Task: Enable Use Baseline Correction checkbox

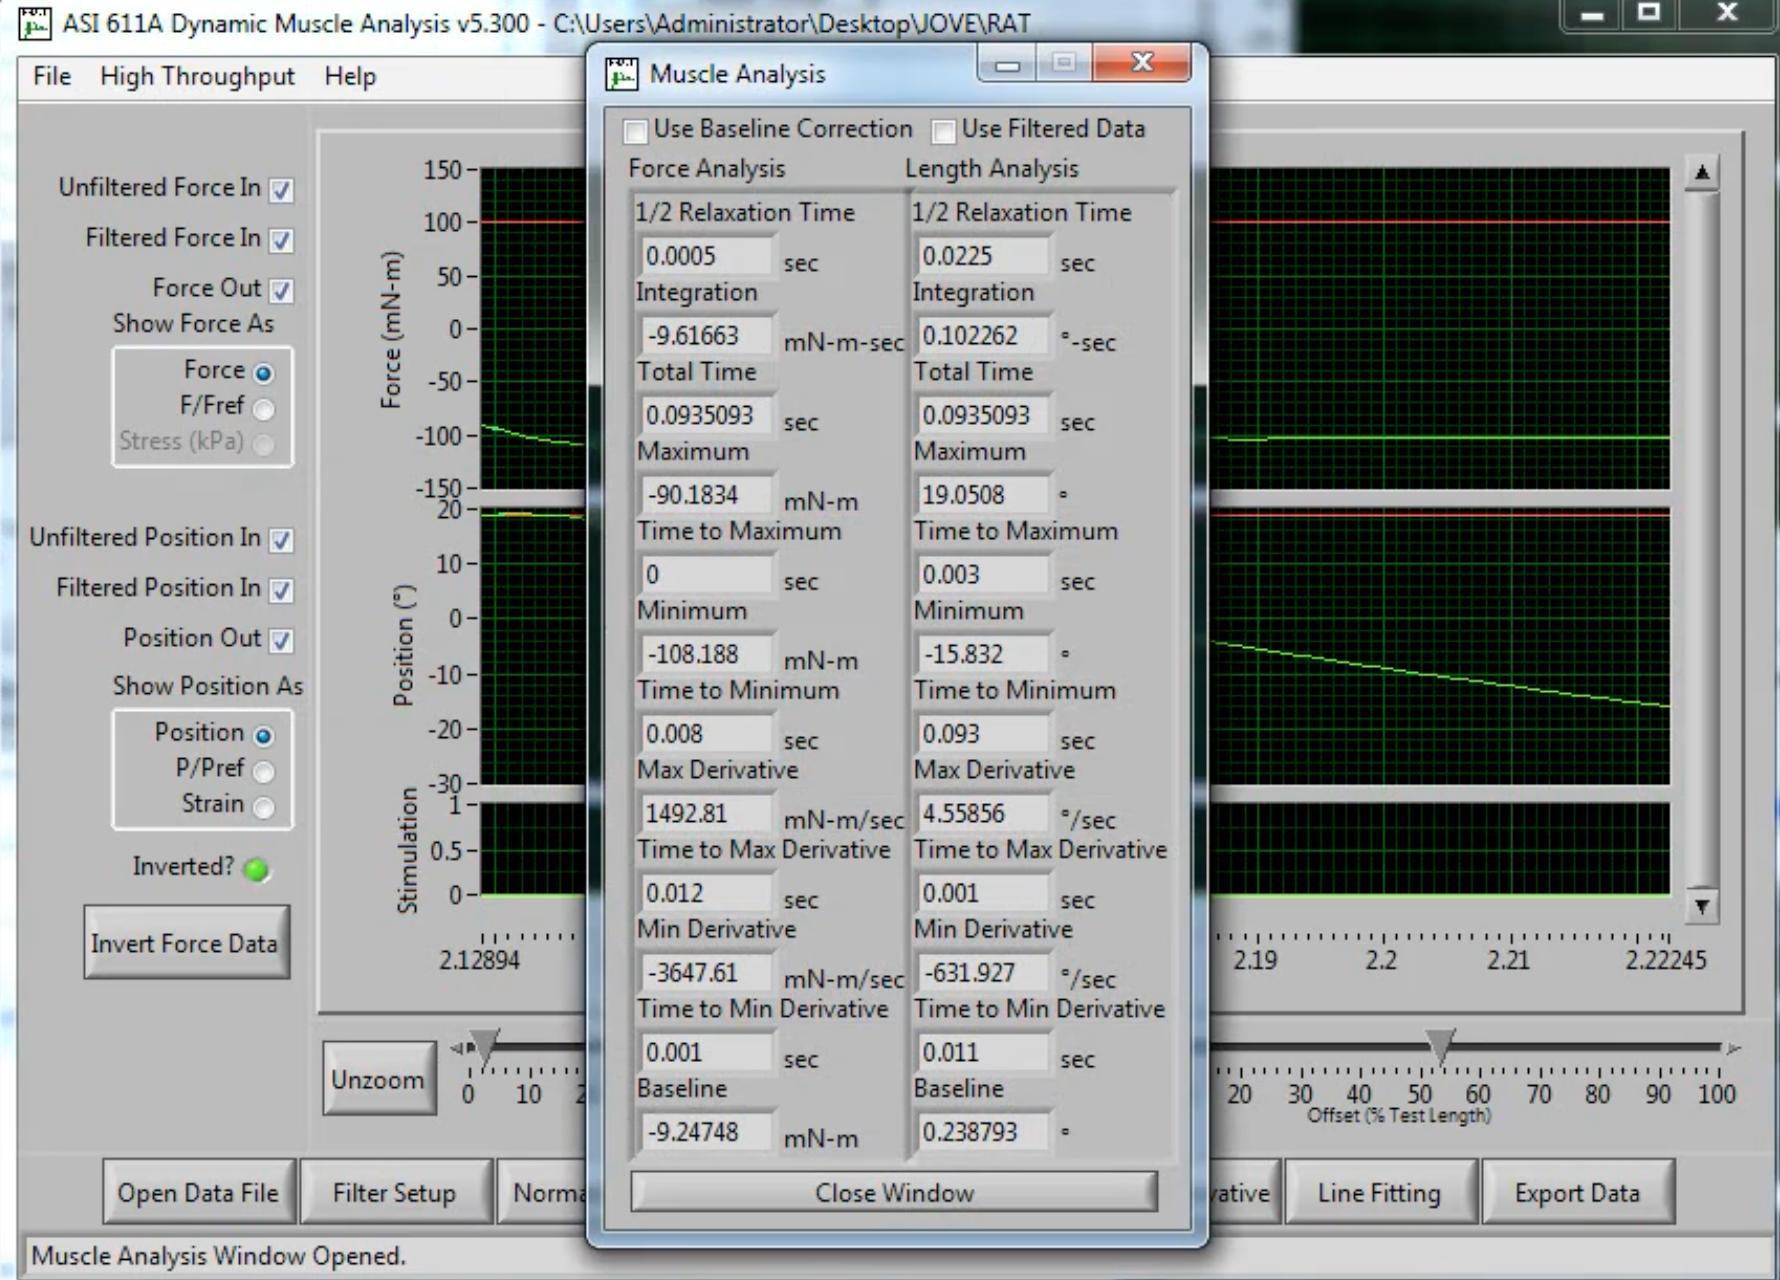Action: pyautogui.click(x=636, y=131)
